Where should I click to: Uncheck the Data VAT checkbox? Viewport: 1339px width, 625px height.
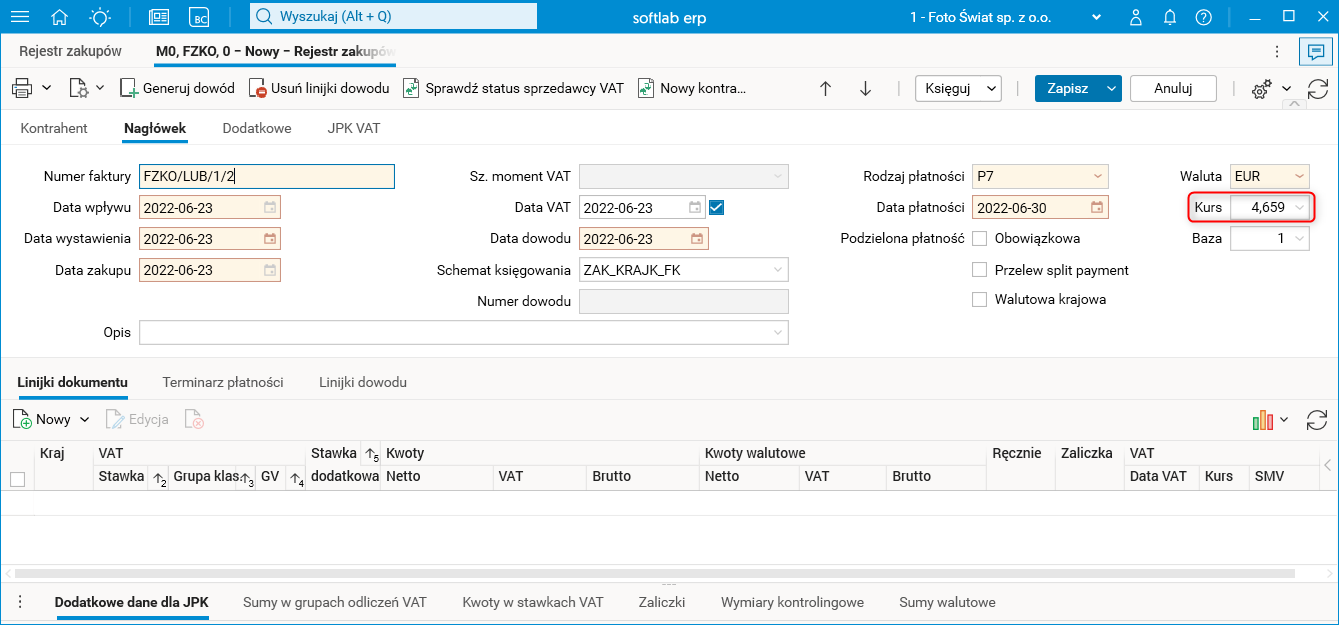(x=716, y=208)
